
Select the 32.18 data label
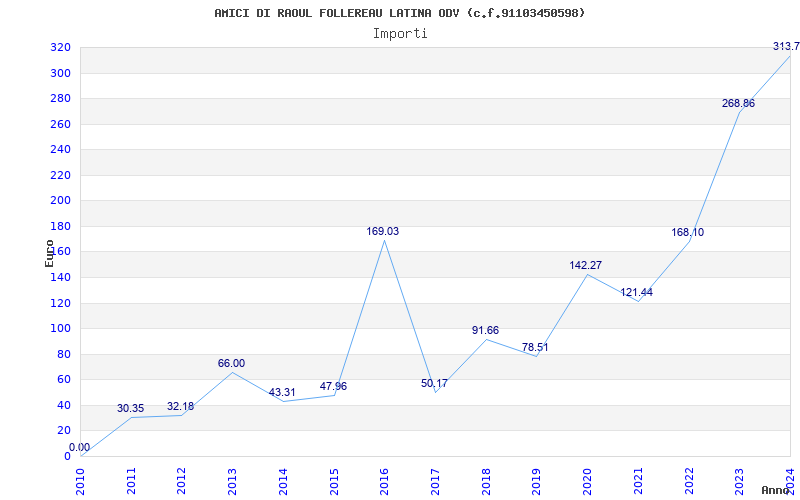click(x=181, y=407)
